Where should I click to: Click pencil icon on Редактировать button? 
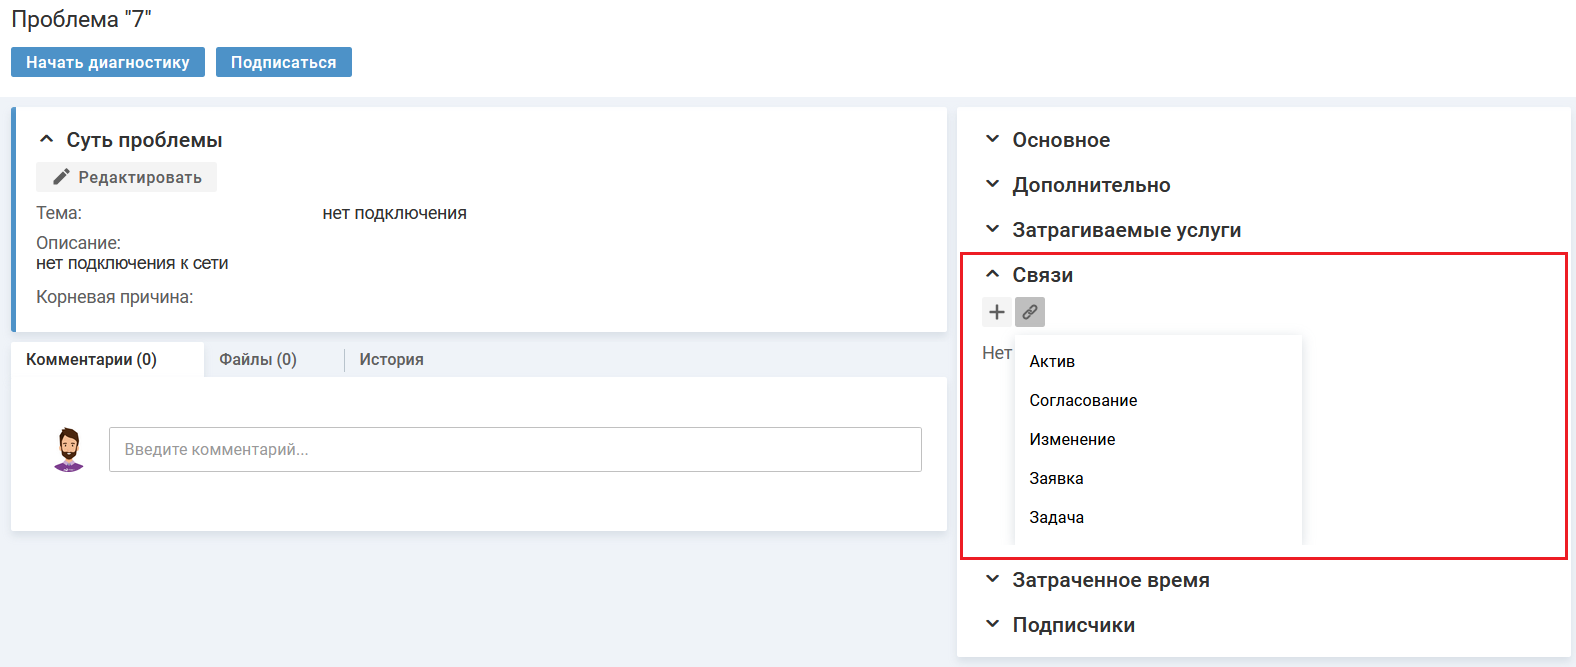[61, 177]
